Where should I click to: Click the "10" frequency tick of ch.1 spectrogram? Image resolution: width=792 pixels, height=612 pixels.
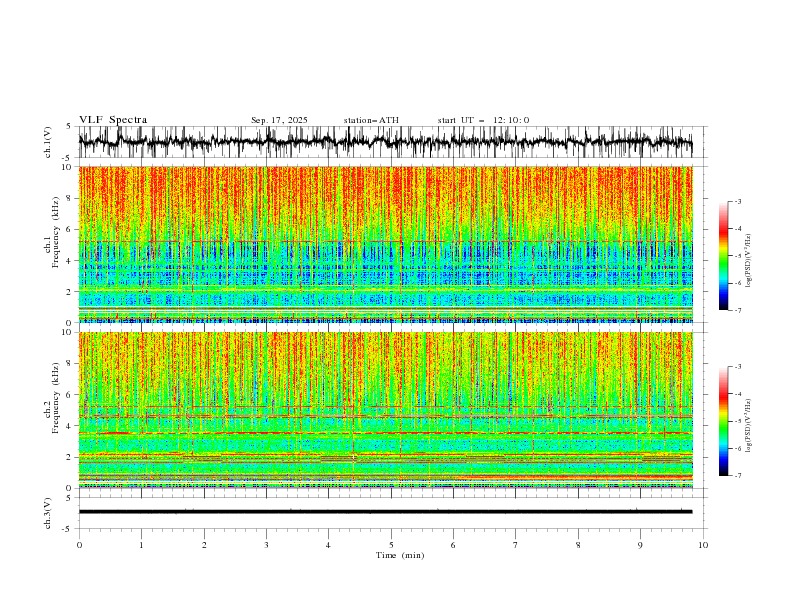(69, 167)
